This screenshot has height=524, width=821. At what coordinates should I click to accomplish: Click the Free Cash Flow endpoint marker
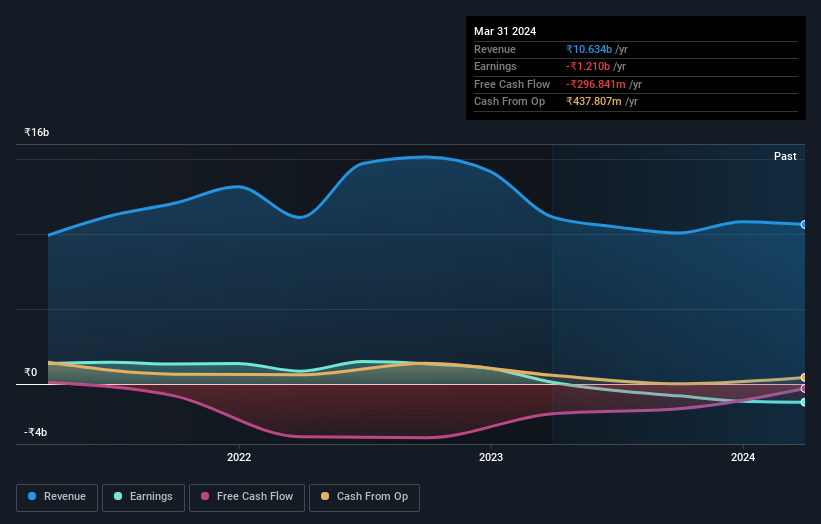pos(804,389)
